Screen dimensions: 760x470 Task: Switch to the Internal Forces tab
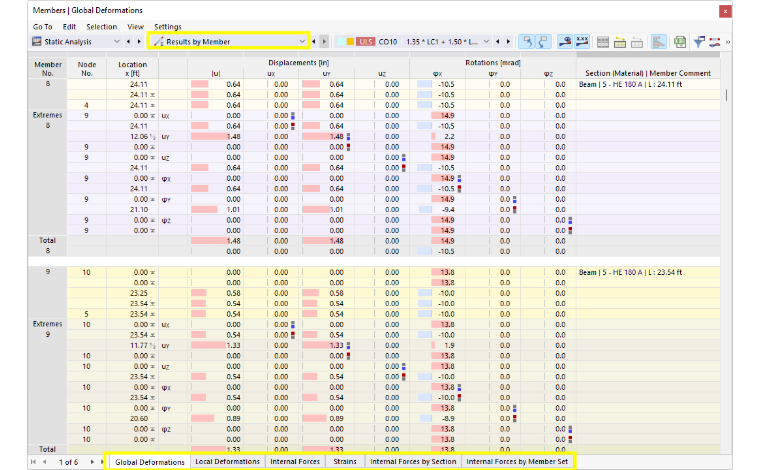[295, 462]
